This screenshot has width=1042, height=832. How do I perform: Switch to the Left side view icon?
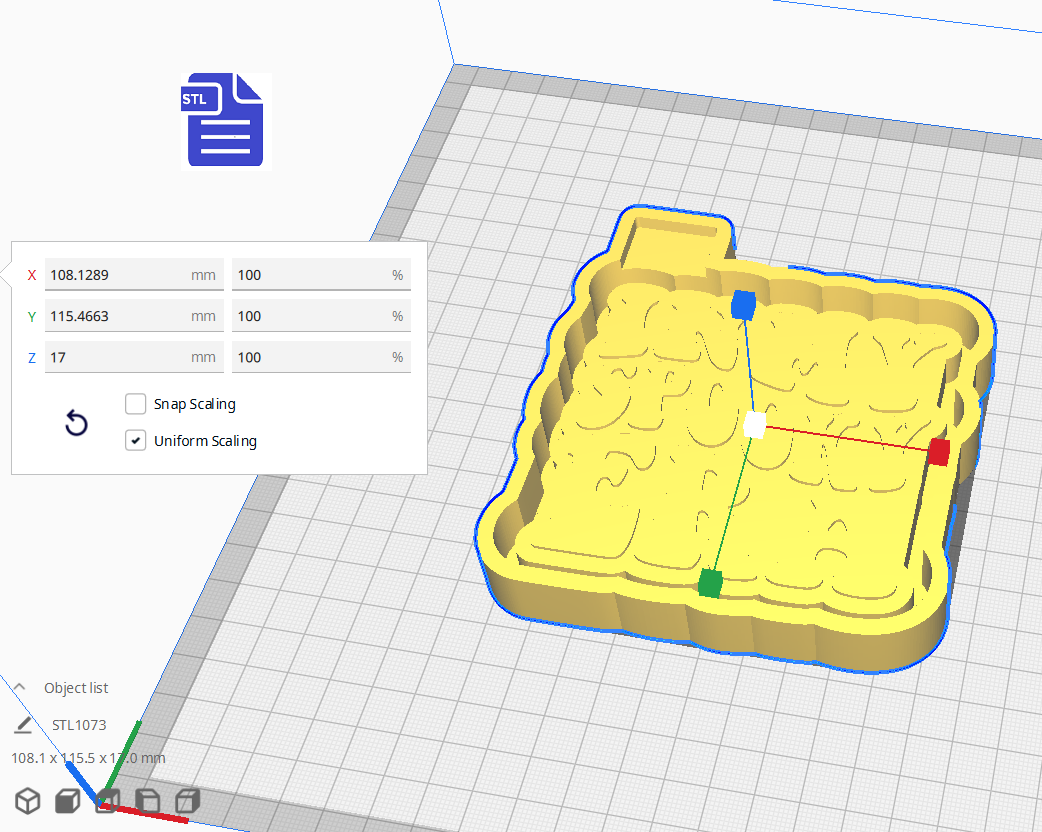(x=145, y=800)
